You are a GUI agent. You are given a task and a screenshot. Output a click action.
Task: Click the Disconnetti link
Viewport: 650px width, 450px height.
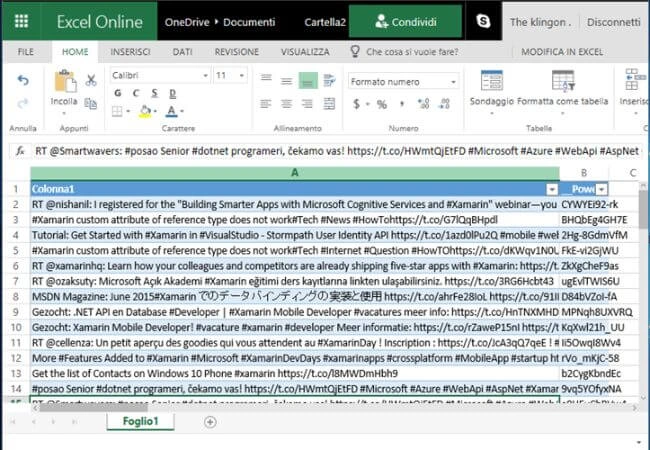click(x=614, y=22)
